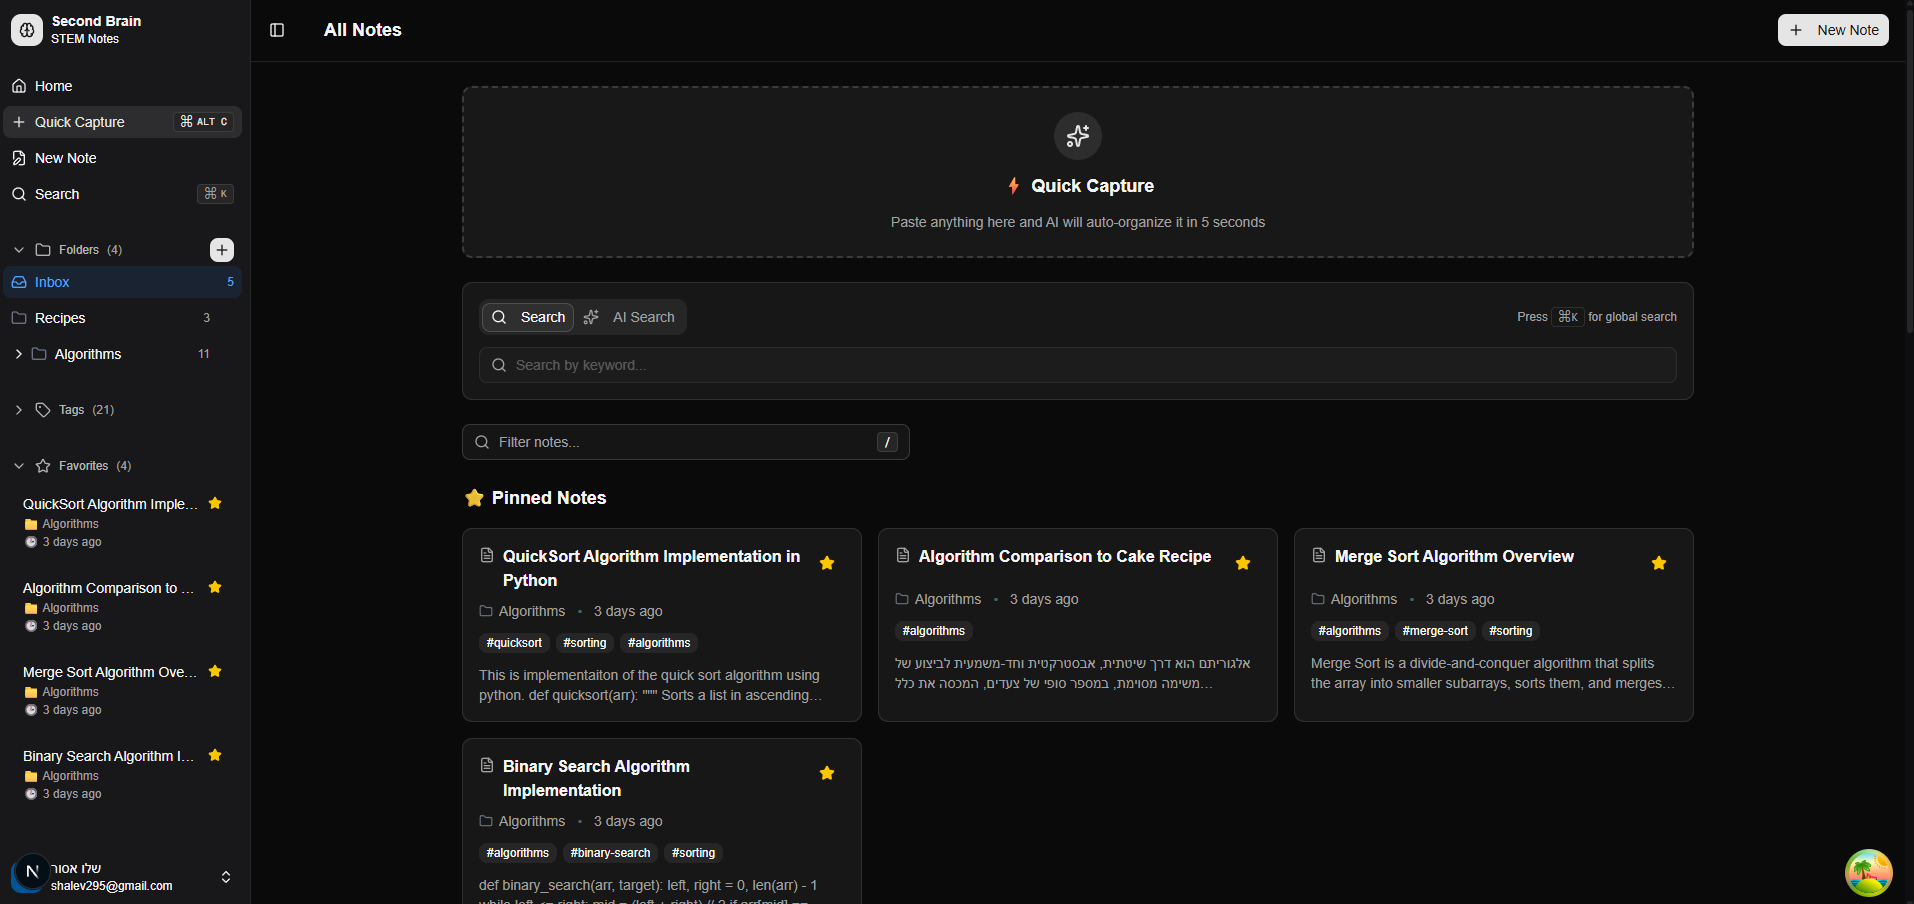Click the plus icon to create a new folder
The image size is (1914, 904).
[x=221, y=249]
